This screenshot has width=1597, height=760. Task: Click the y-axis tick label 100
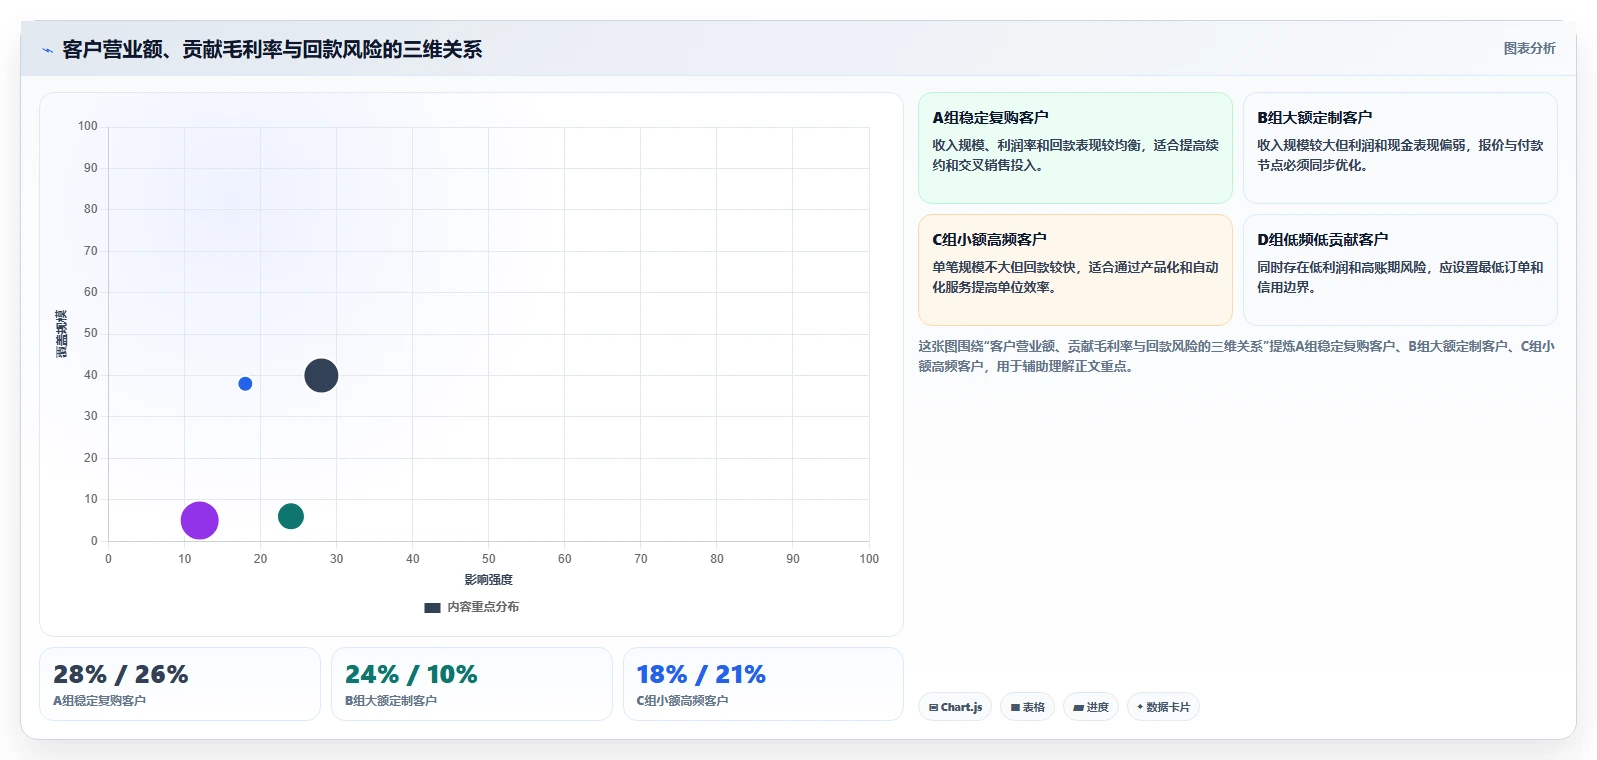tap(88, 126)
